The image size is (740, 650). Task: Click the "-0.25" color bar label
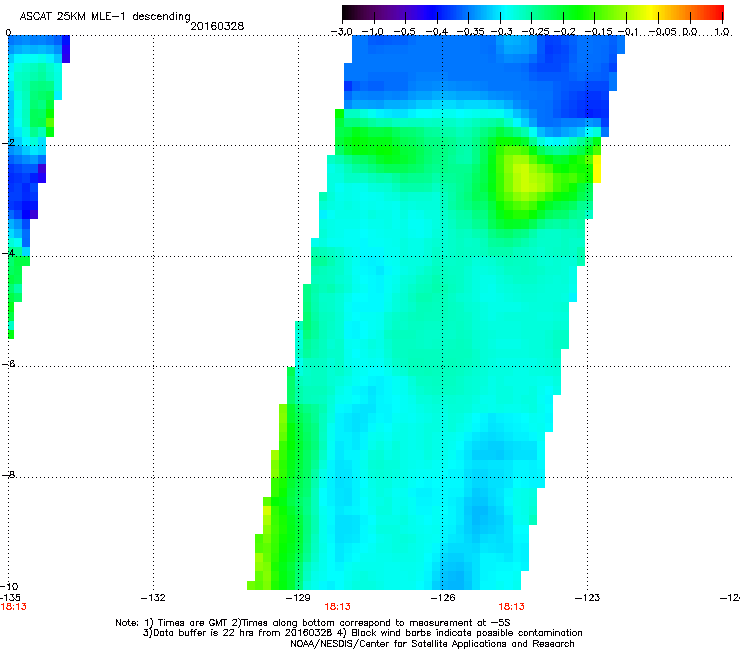pos(535,32)
